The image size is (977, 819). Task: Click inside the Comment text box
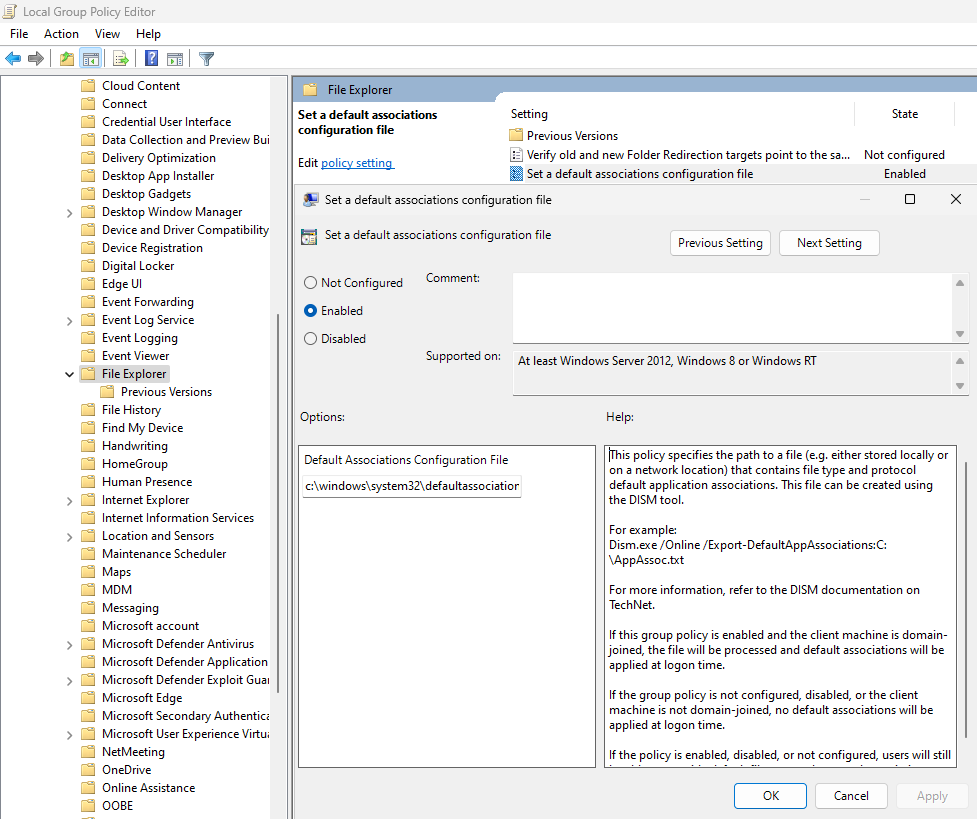coord(732,308)
